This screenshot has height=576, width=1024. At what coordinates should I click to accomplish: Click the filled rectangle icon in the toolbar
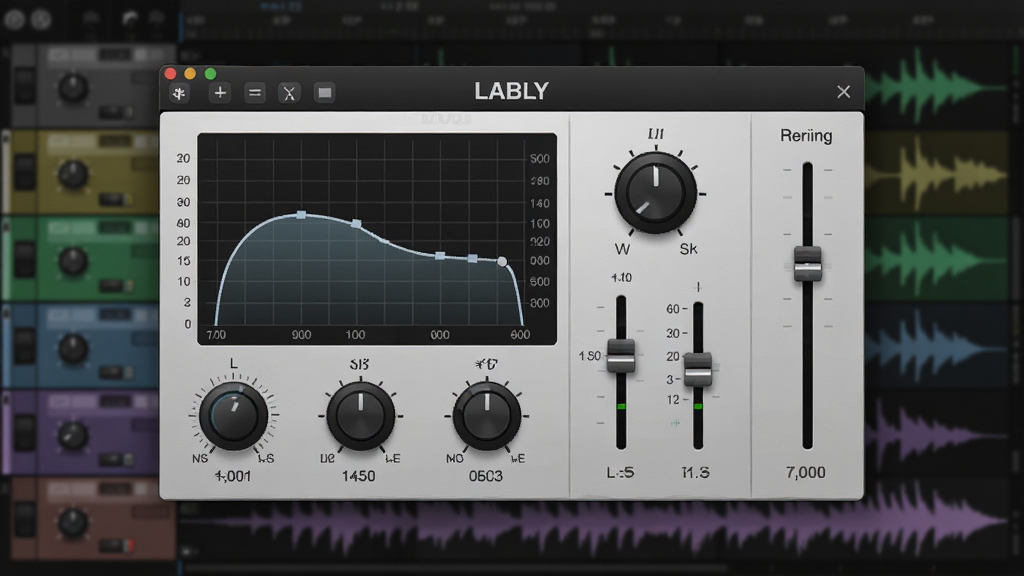tap(325, 93)
